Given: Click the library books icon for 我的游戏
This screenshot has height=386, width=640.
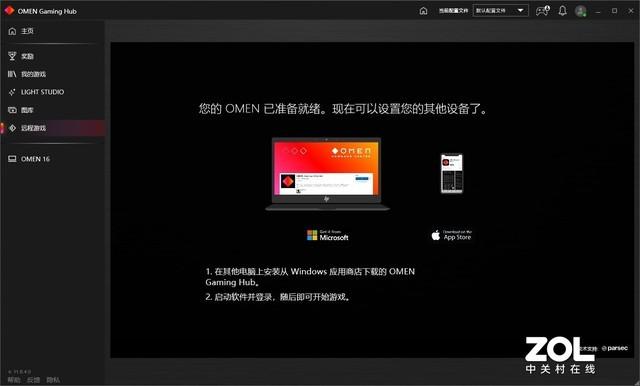Looking at the screenshot, I should [12, 74].
